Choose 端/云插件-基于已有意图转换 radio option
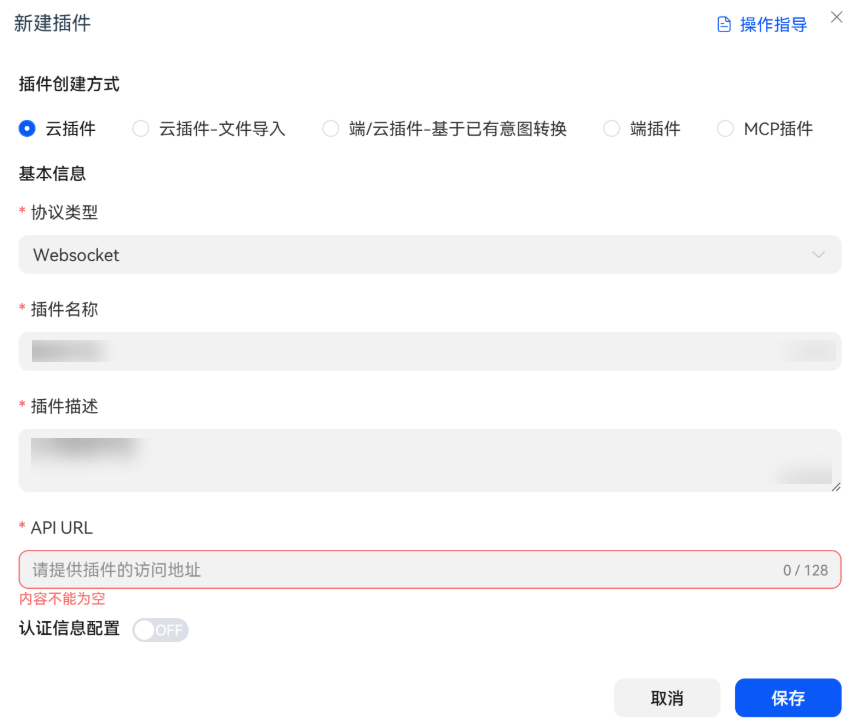The image size is (857, 725). pyautogui.click(x=330, y=128)
